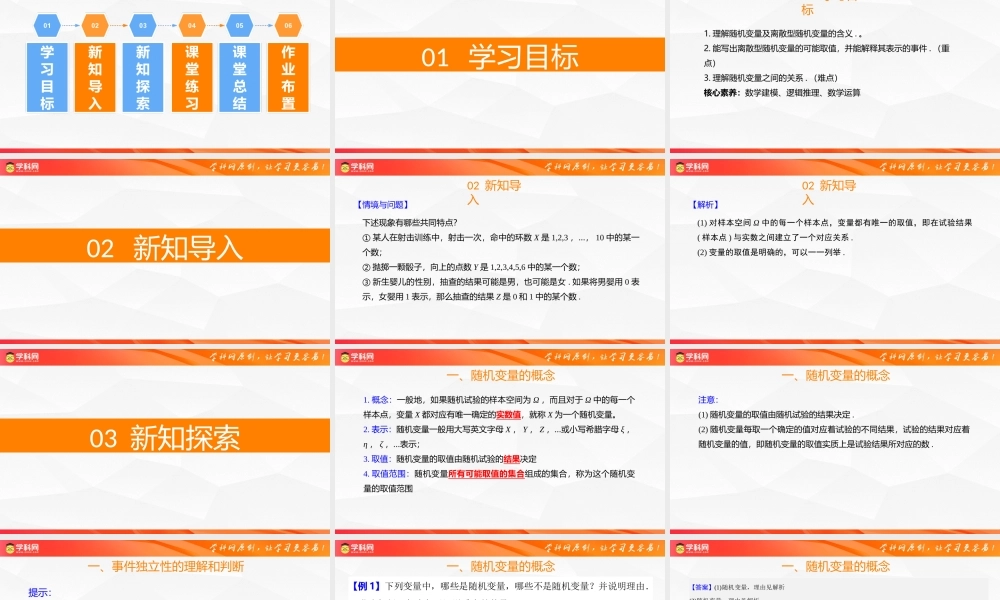1000x600 pixels.
Task: Click the 课堂练习 agenda box
Action: [190, 75]
